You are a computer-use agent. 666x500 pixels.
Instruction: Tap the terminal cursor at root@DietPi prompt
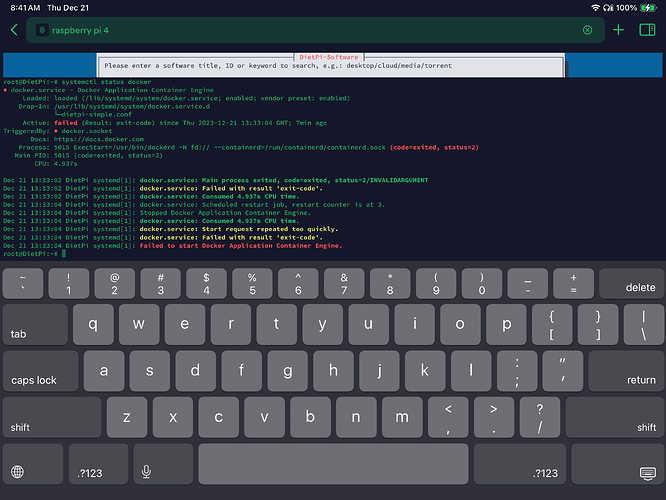[x=64, y=254]
